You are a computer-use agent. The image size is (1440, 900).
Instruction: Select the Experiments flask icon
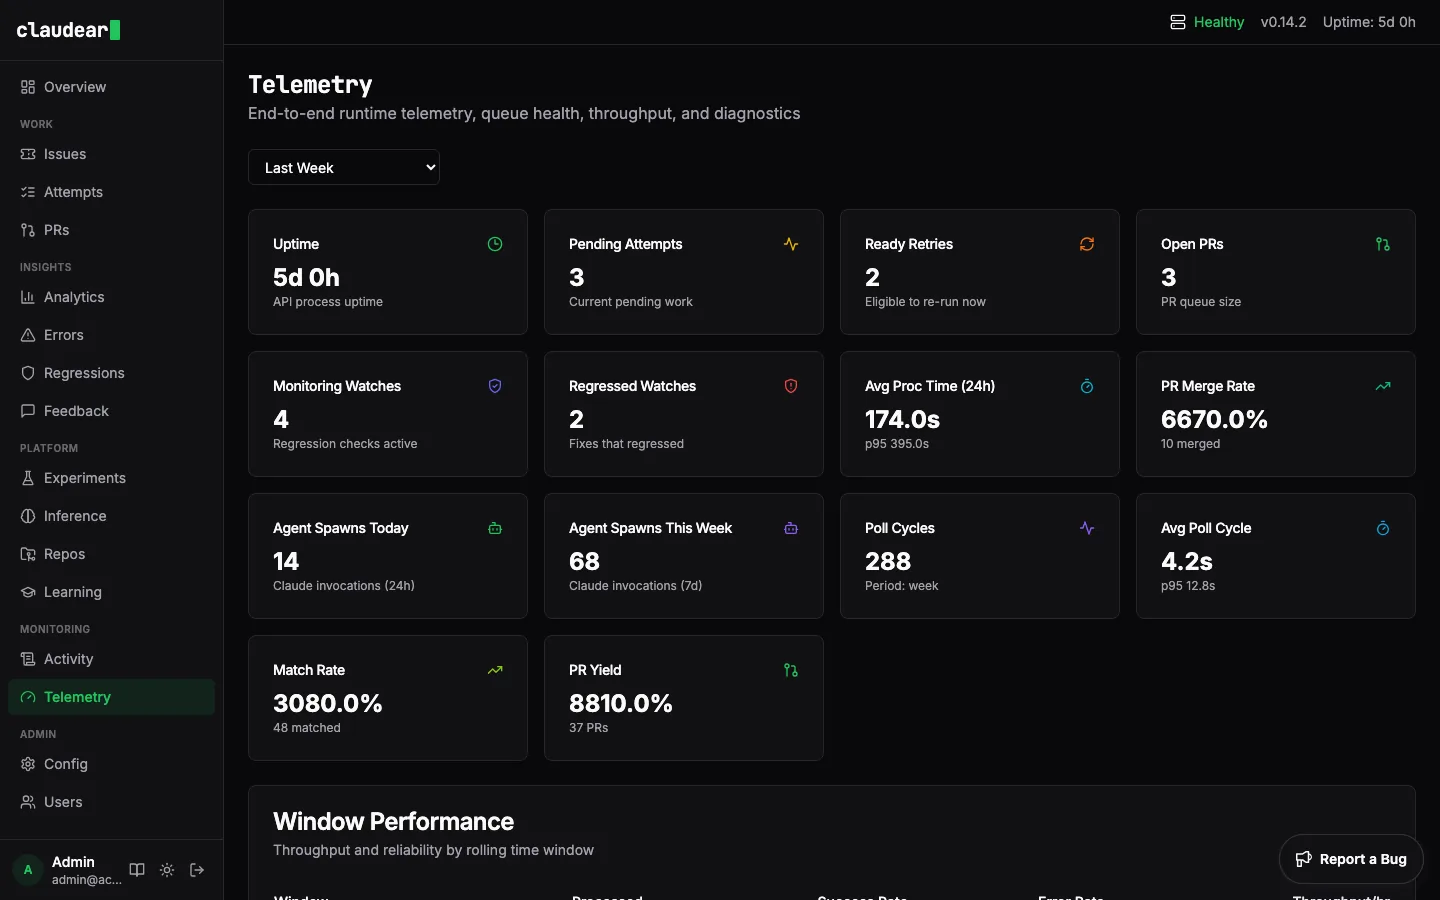click(x=27, y=478)
